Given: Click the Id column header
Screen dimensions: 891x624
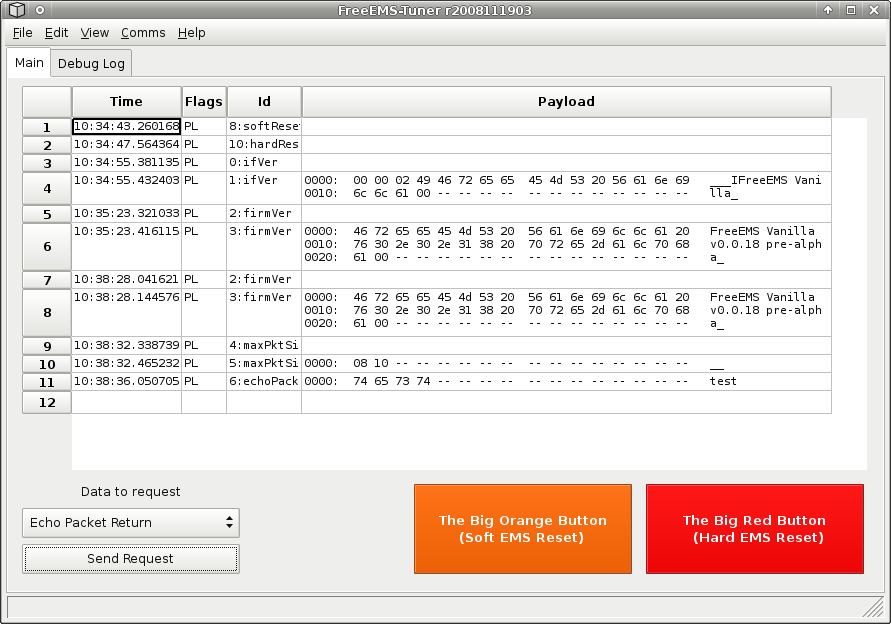Looking at the screenshot, I should coord(264,102).
